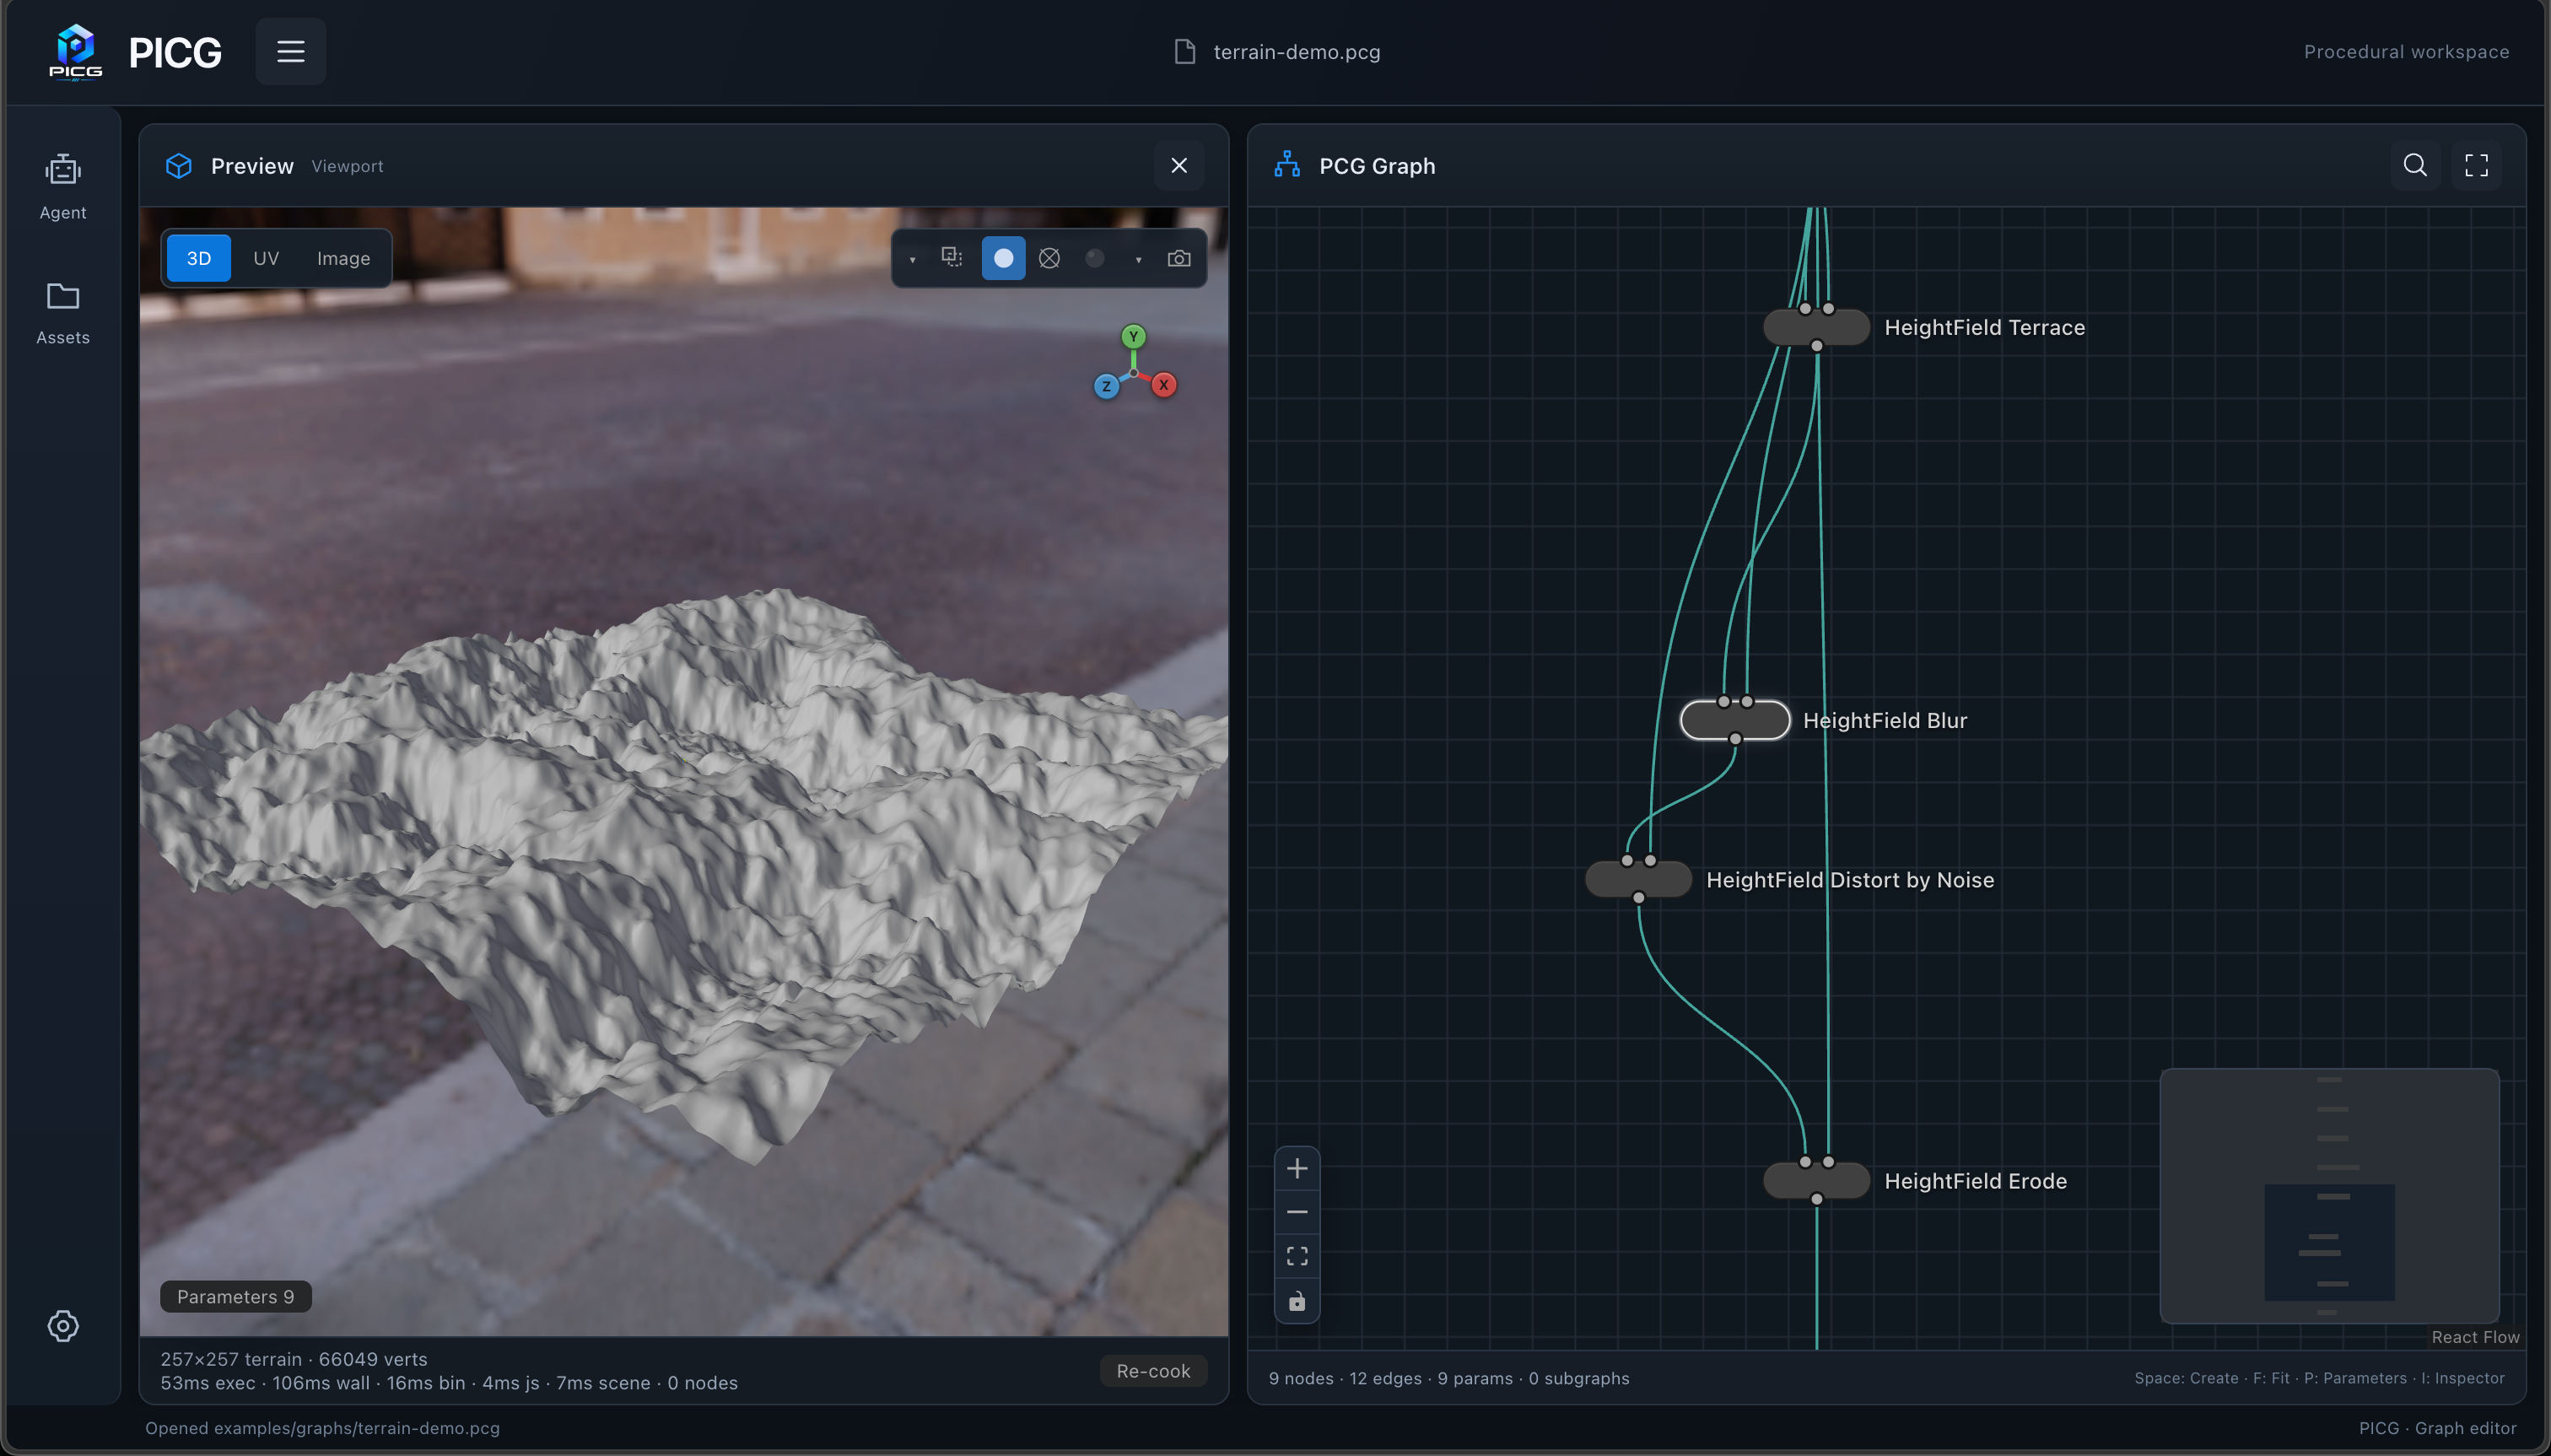Click the Z axis on the gizmo
Screen dimensions: 2551x1456
point(1106,386)
